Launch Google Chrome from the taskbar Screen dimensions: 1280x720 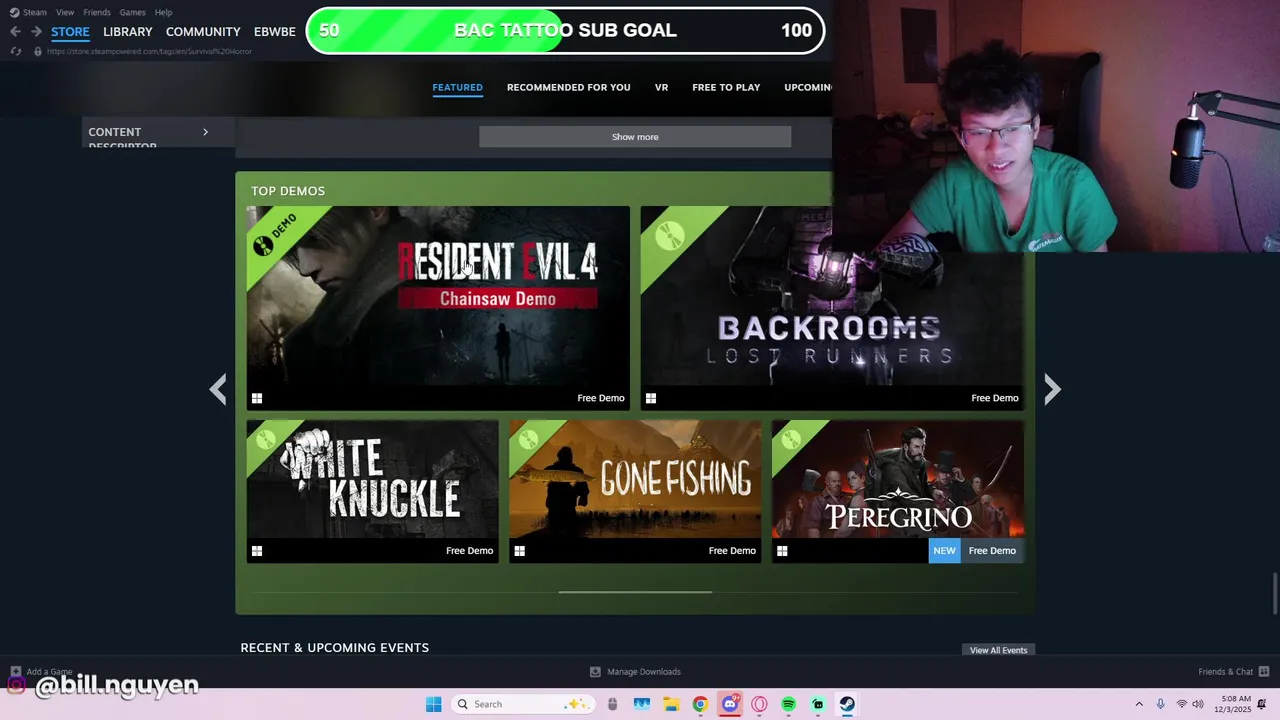700,704
